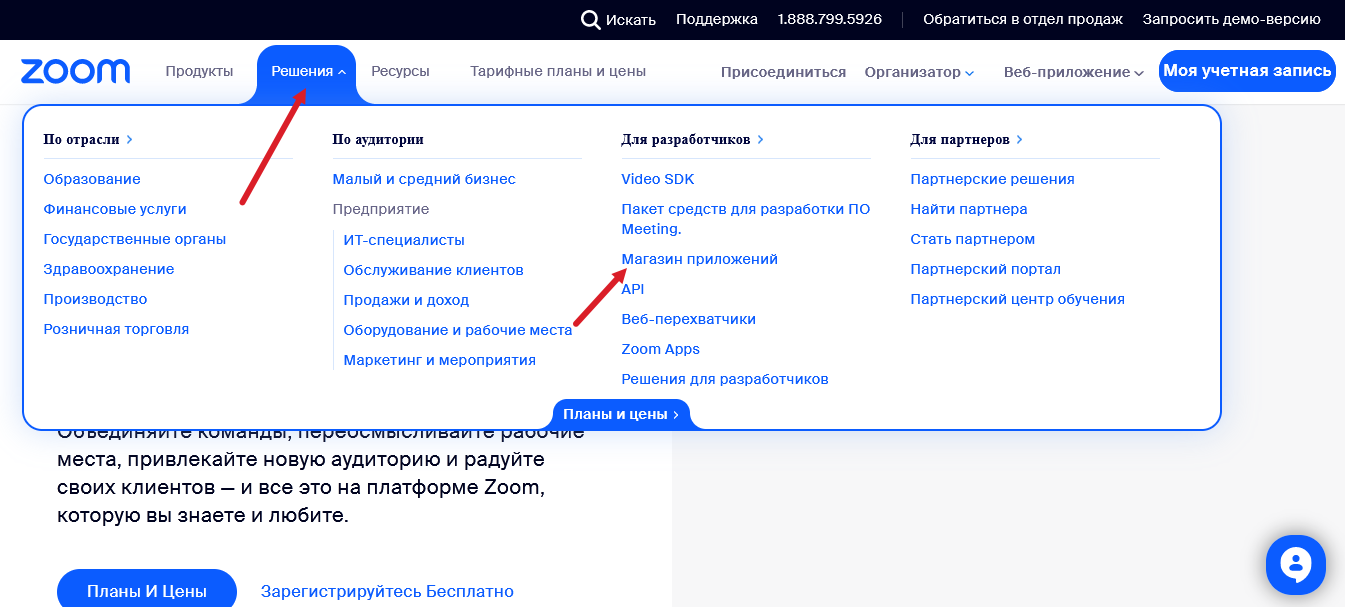Click the search magnifier icon
Image resolution: width=1345 pixels, height=607 pixels.
pyautogui.click(x=591, y=20)
